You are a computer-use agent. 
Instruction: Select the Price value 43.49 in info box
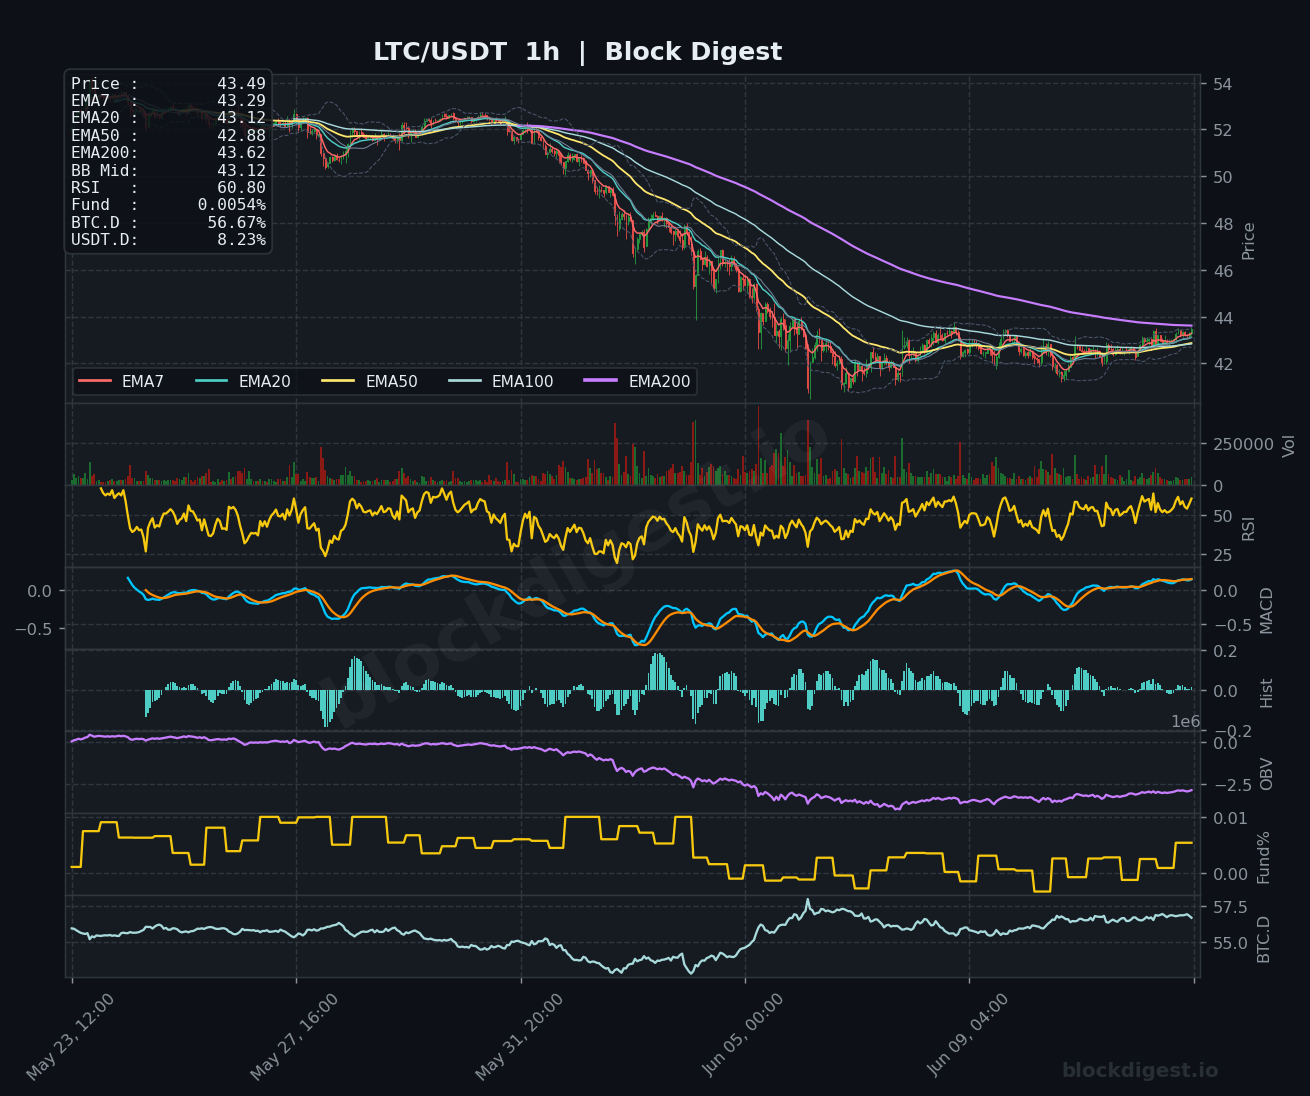pos(241,84)
